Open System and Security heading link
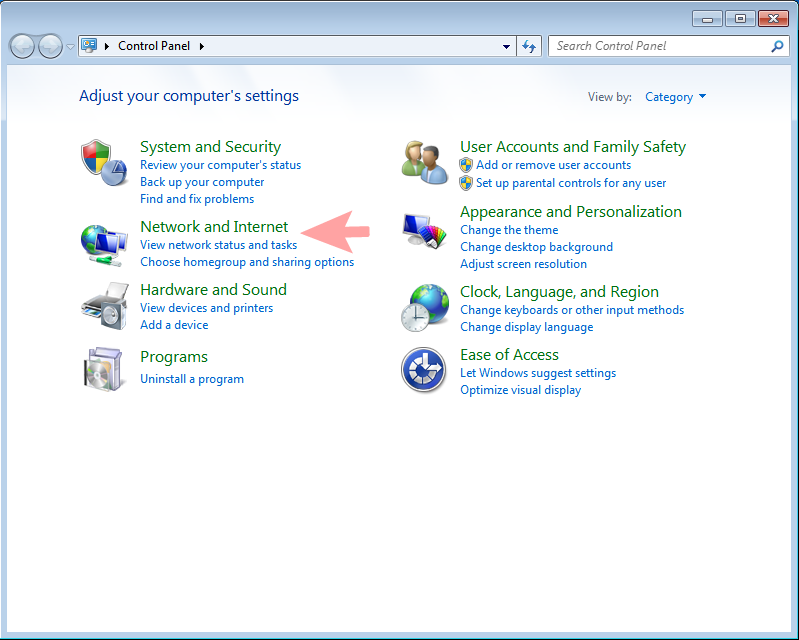This screenshot has width=799, height=640. [x=210, y=147]
